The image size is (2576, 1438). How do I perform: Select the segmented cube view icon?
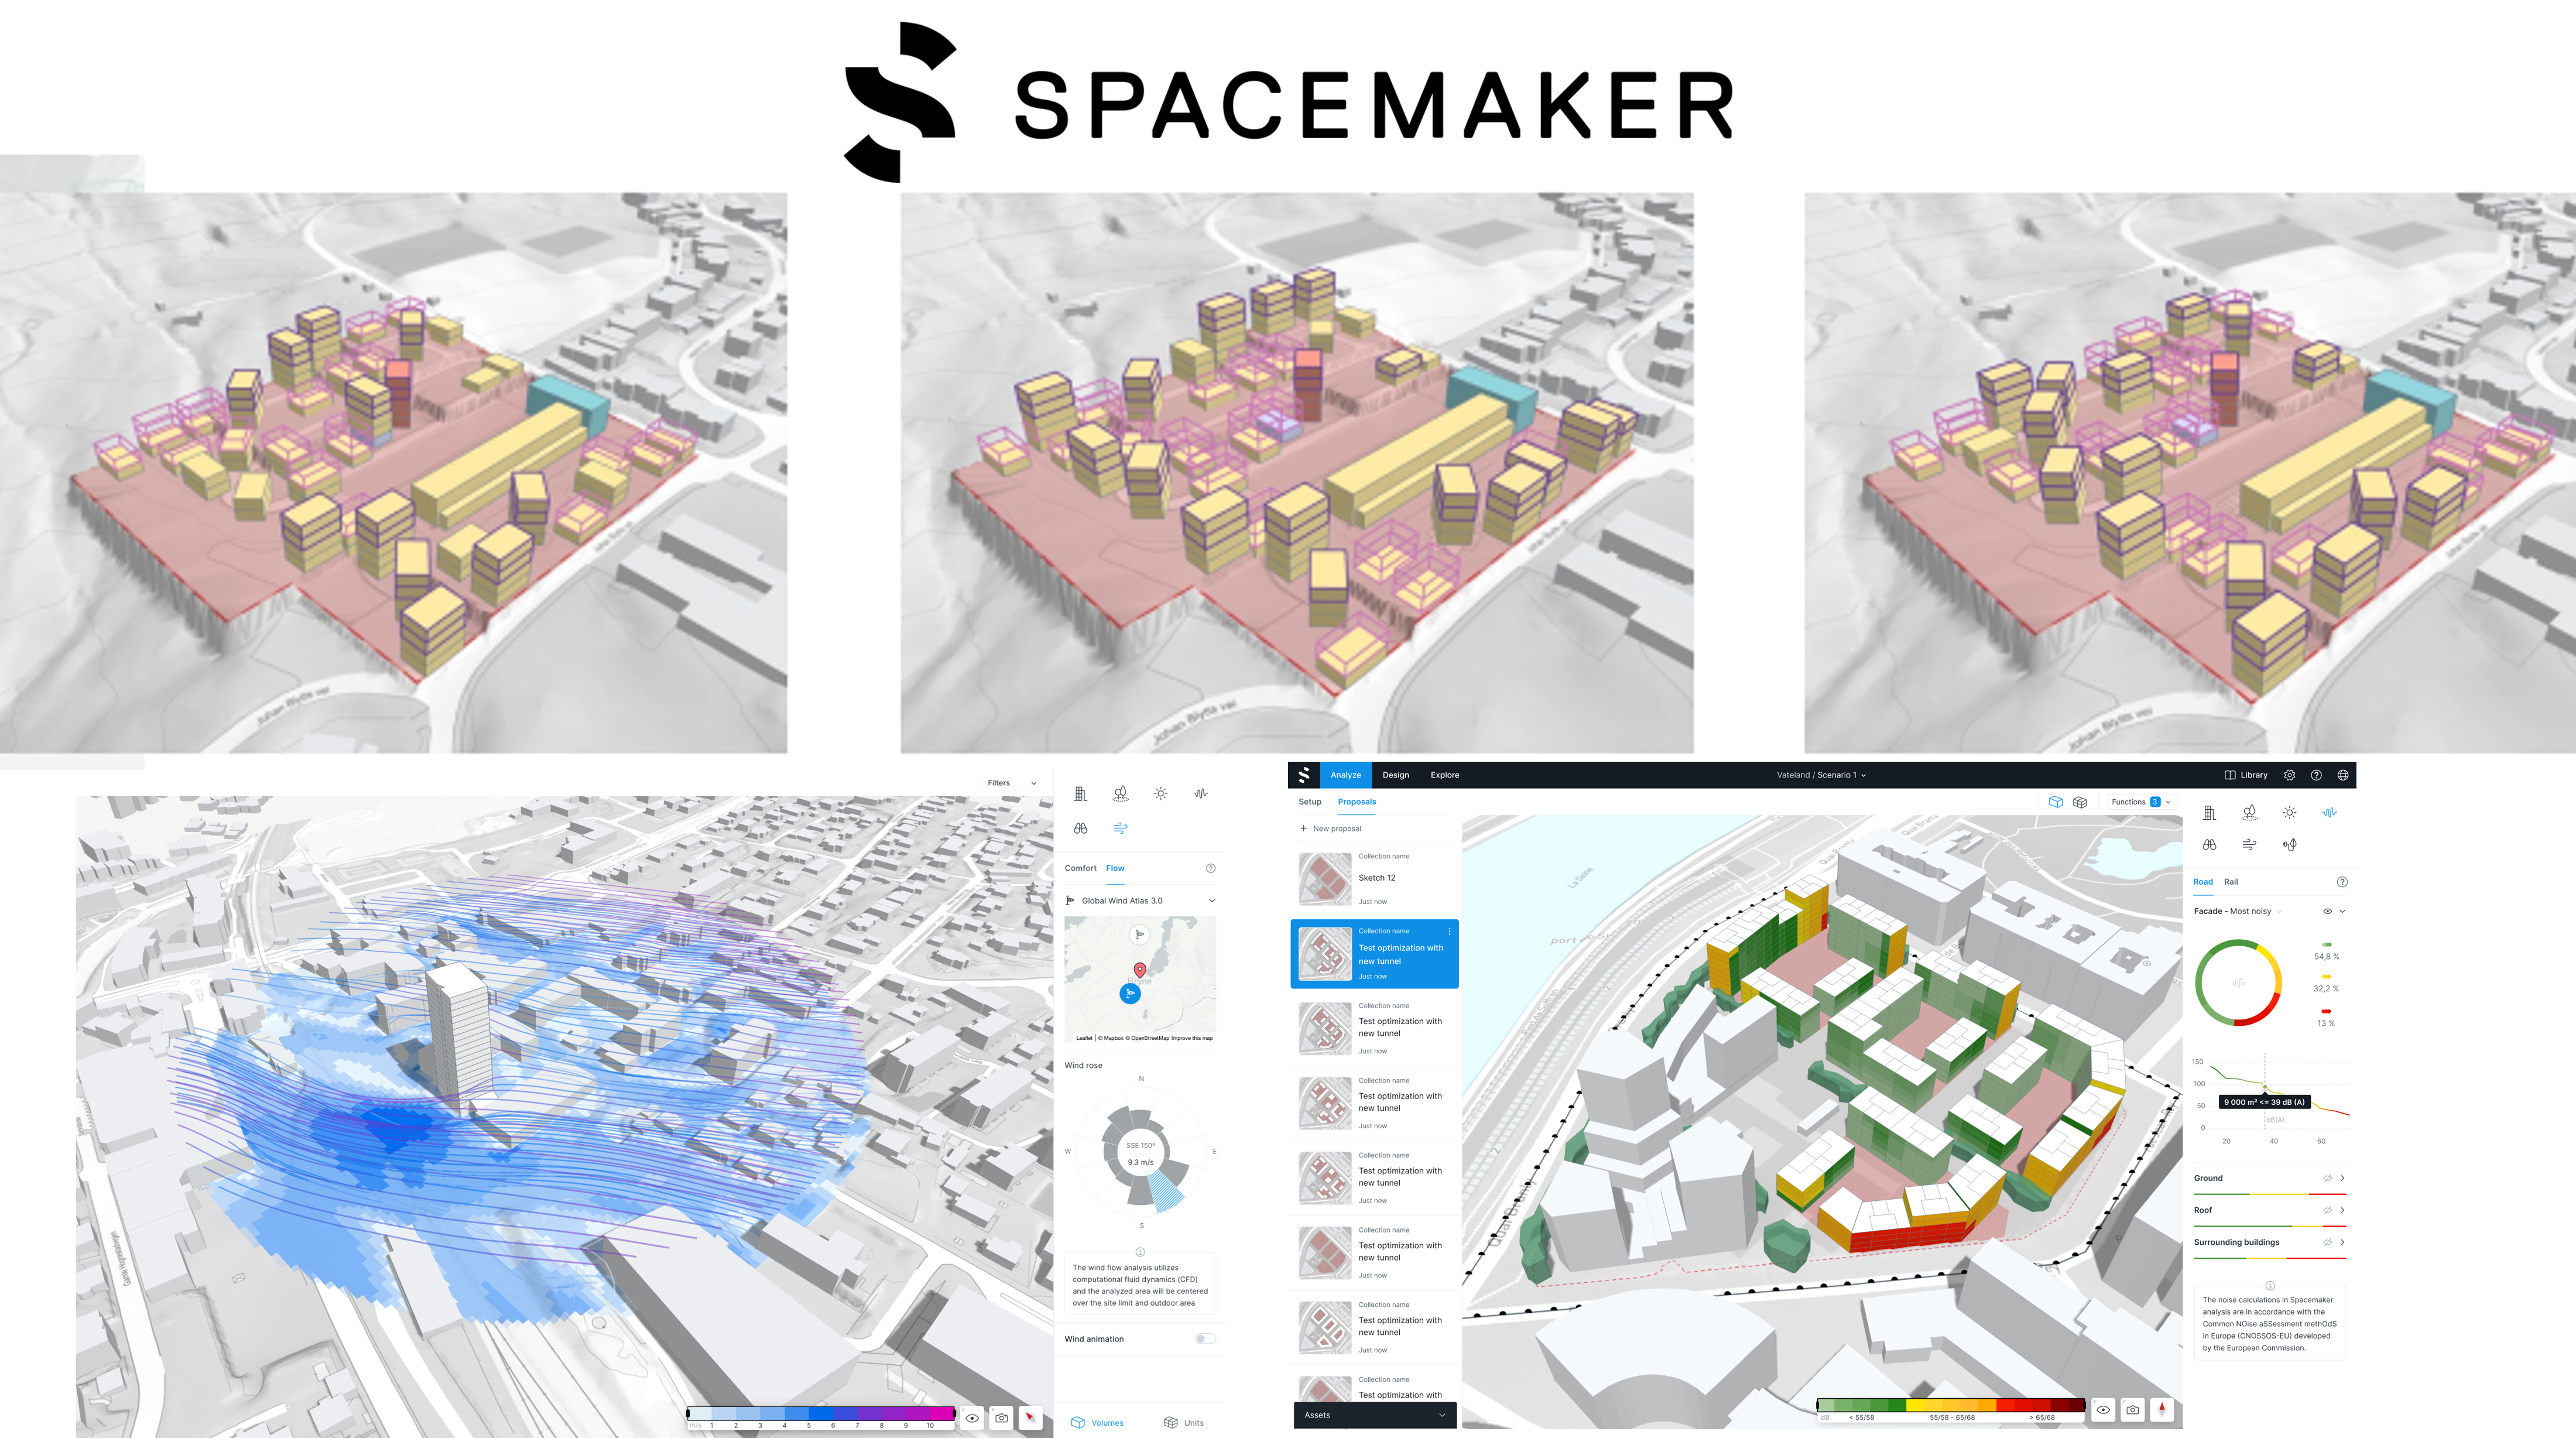(x=2080, y=802)
